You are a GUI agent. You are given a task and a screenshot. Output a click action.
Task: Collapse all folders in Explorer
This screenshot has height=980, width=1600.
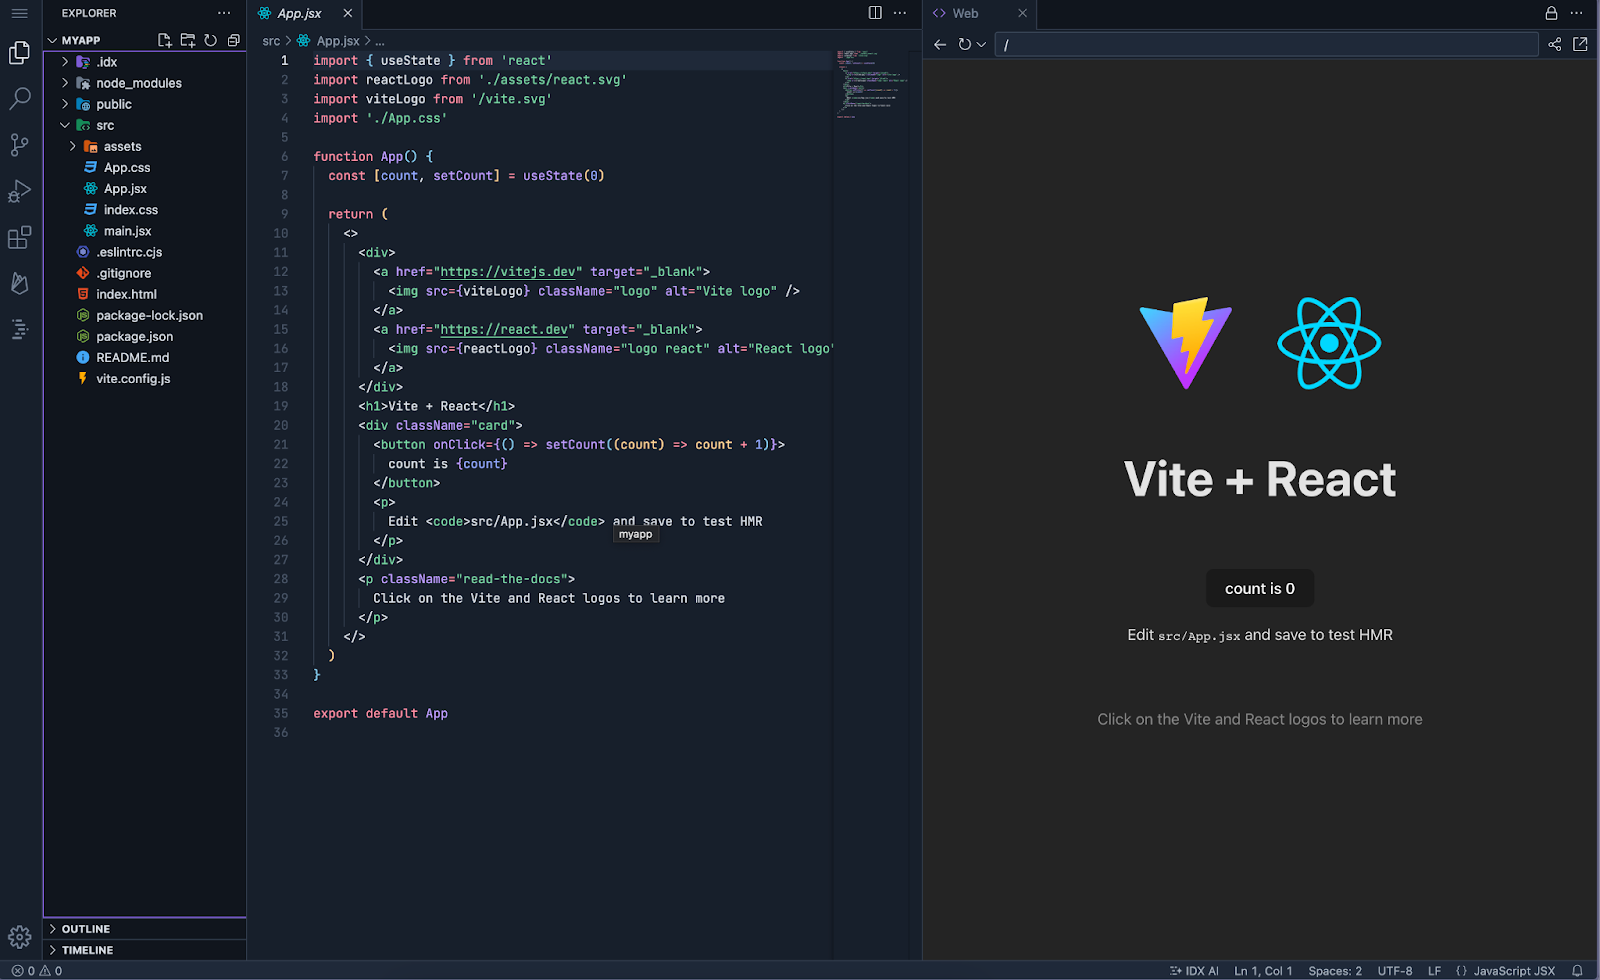[x=234, y=40]
